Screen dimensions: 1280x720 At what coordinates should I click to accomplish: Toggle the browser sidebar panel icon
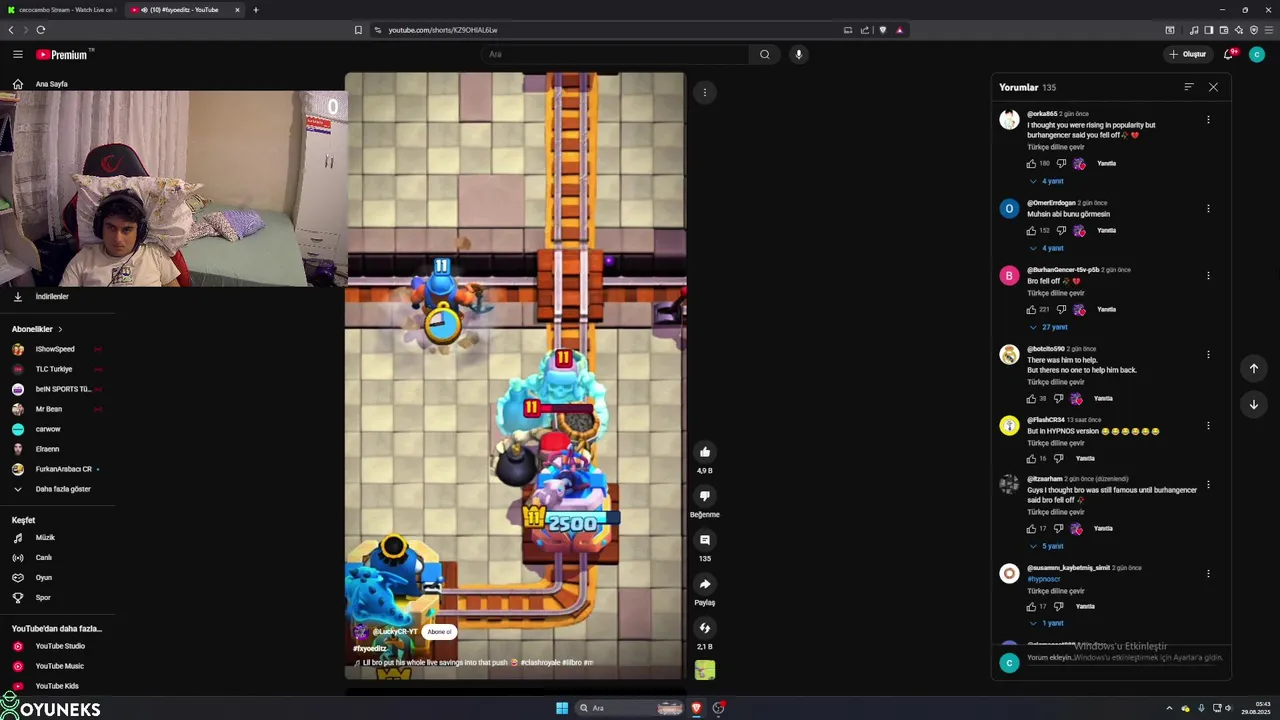click(1209, 30)
